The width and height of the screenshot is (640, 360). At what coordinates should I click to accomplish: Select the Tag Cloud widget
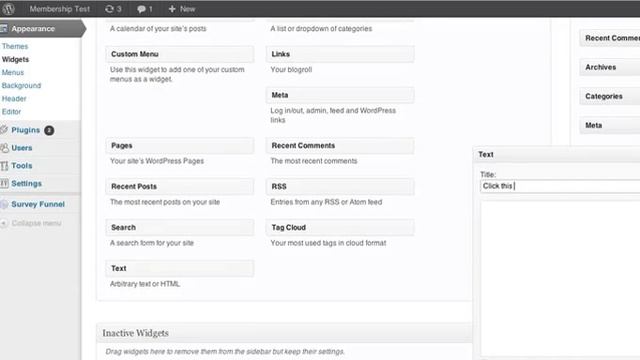340,227
